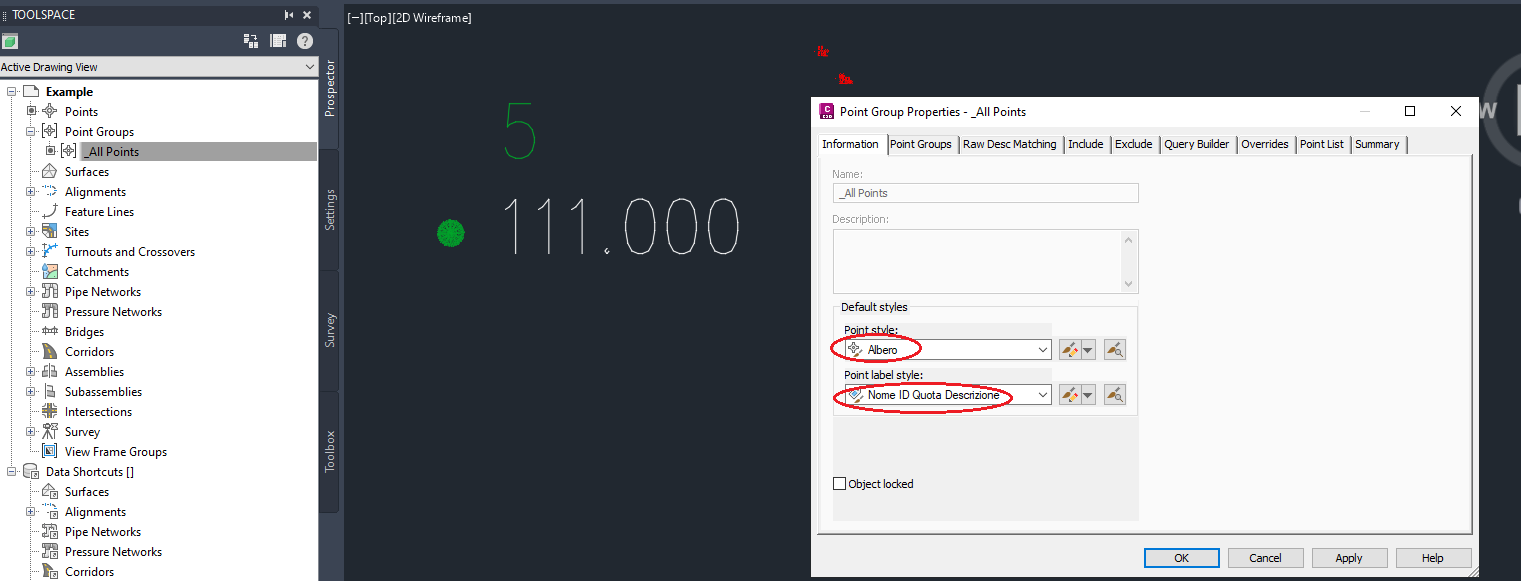Screen dimensions: 1521x581
Task: Select the Settings vertical Toolspace tab
Action: click(x=331, y=210)
